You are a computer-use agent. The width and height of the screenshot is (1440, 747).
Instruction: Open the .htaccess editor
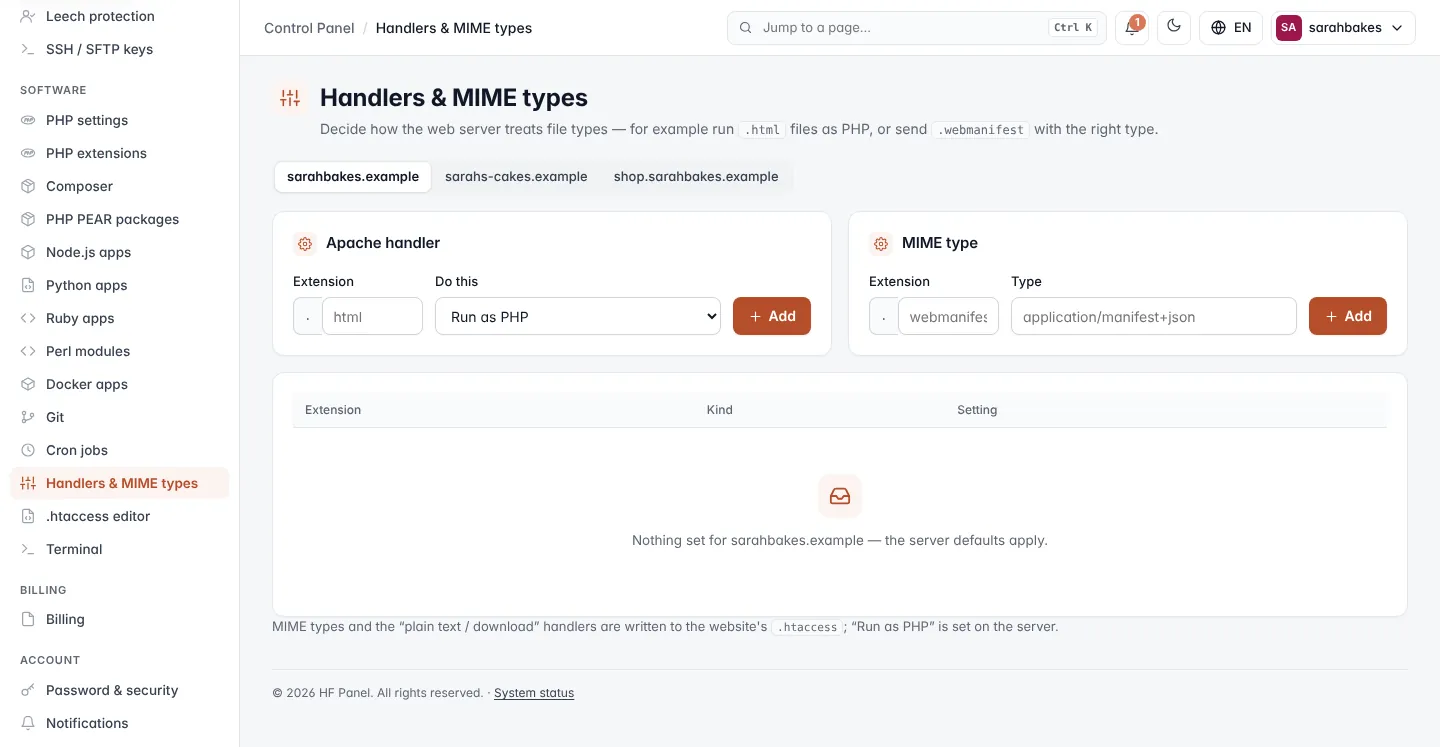[x=119, y=516]
